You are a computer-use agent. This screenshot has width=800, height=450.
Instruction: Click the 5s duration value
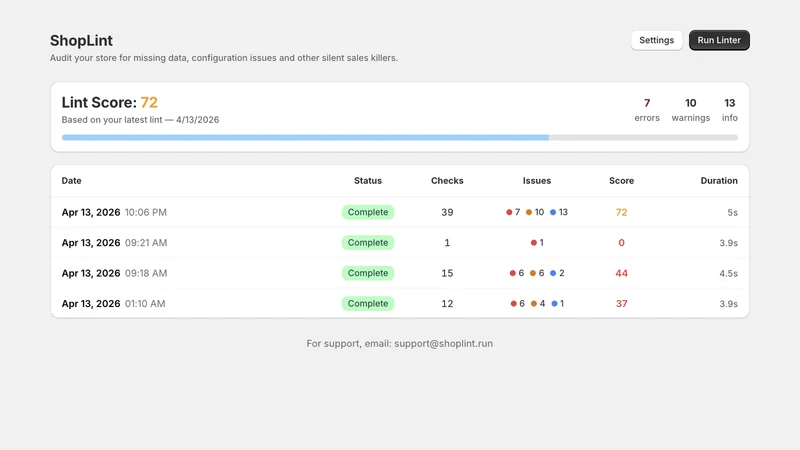(733, 212)
